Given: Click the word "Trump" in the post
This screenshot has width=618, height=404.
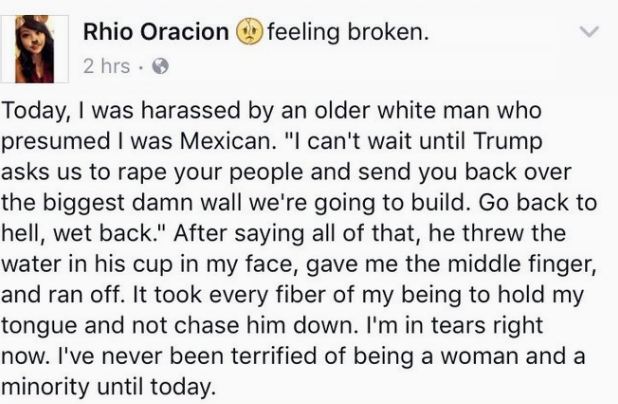Looking at the screenshot, I should (x=508, y=142).
